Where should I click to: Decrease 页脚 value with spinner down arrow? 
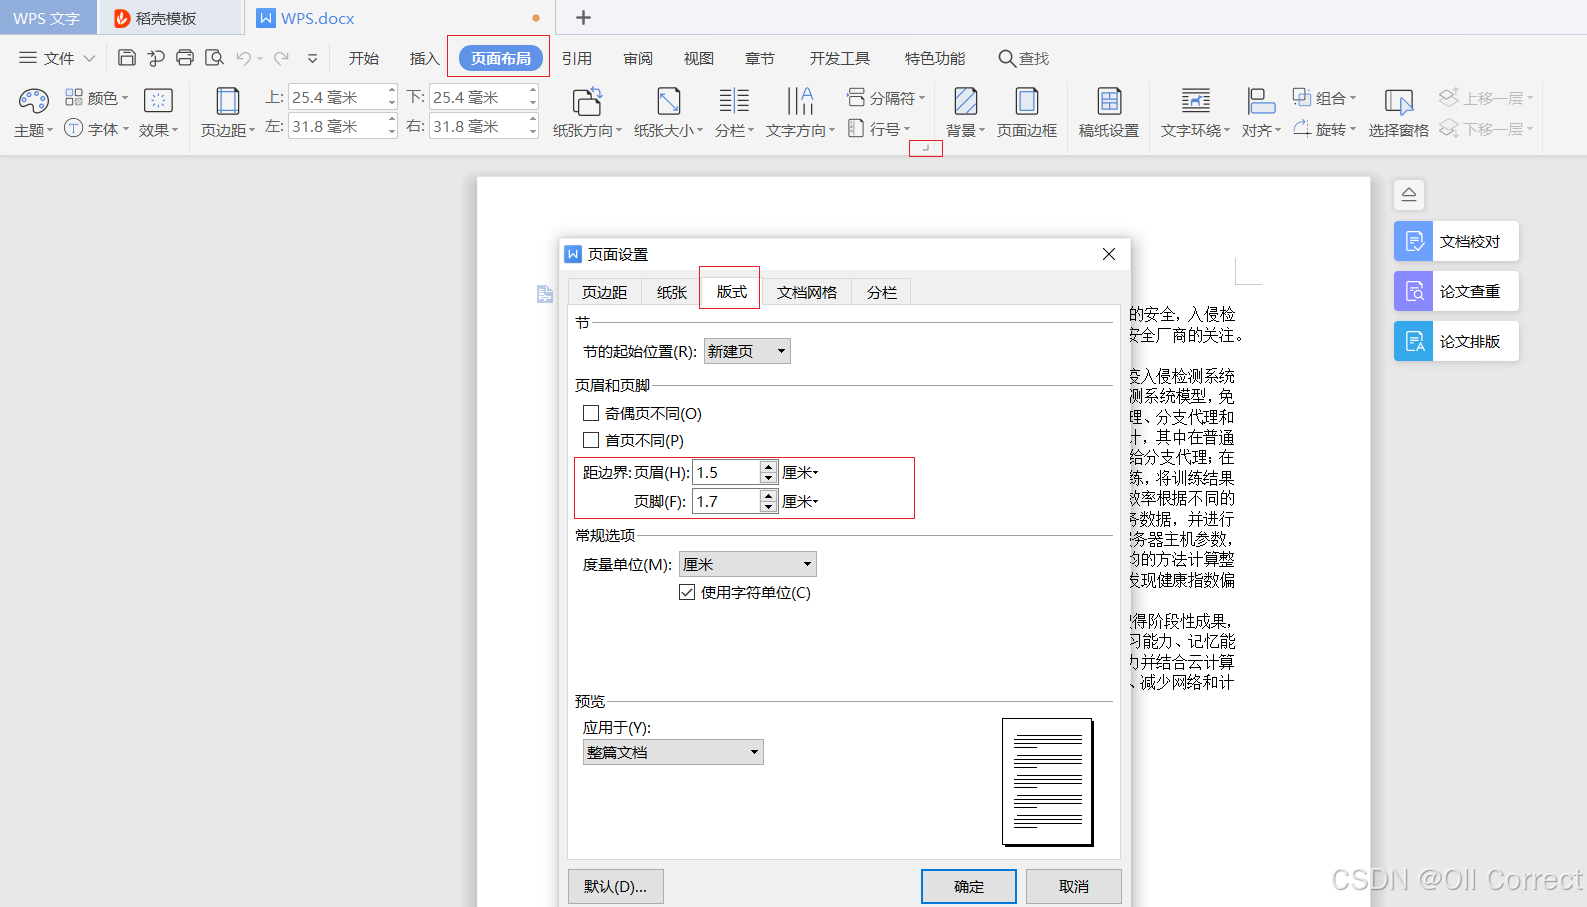(x=768, y=507)
